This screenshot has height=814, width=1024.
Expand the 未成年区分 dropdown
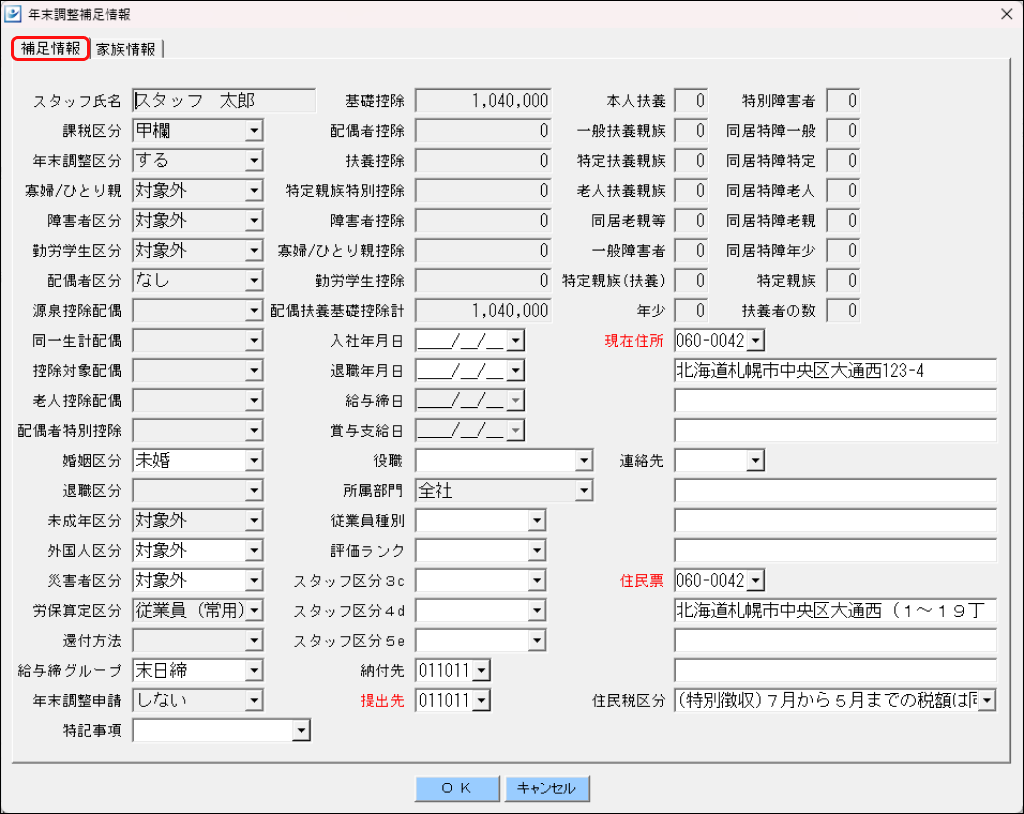[254, 521]
